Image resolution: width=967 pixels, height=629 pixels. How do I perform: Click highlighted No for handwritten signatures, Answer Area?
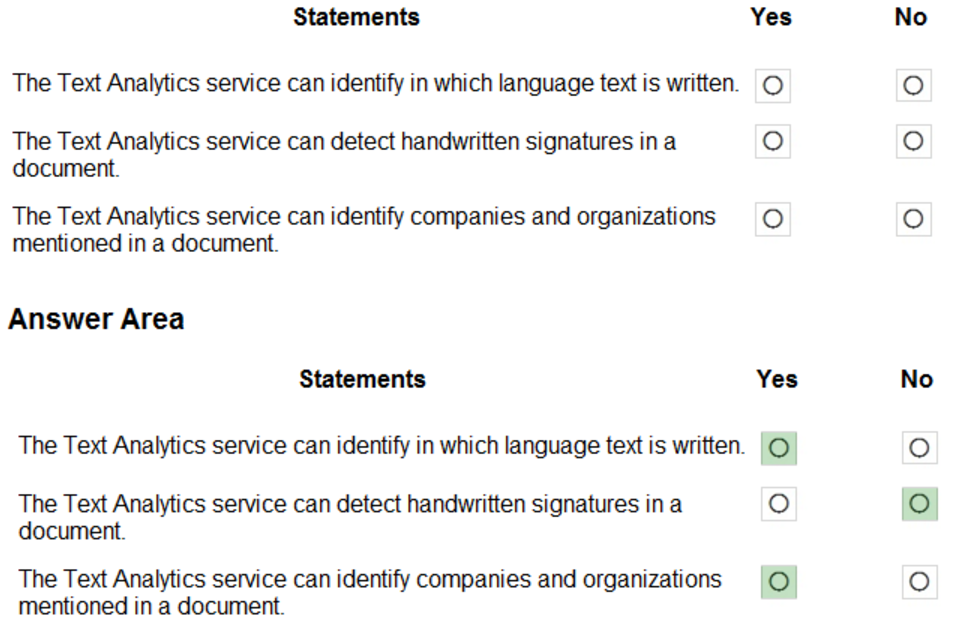coord(918,504)
